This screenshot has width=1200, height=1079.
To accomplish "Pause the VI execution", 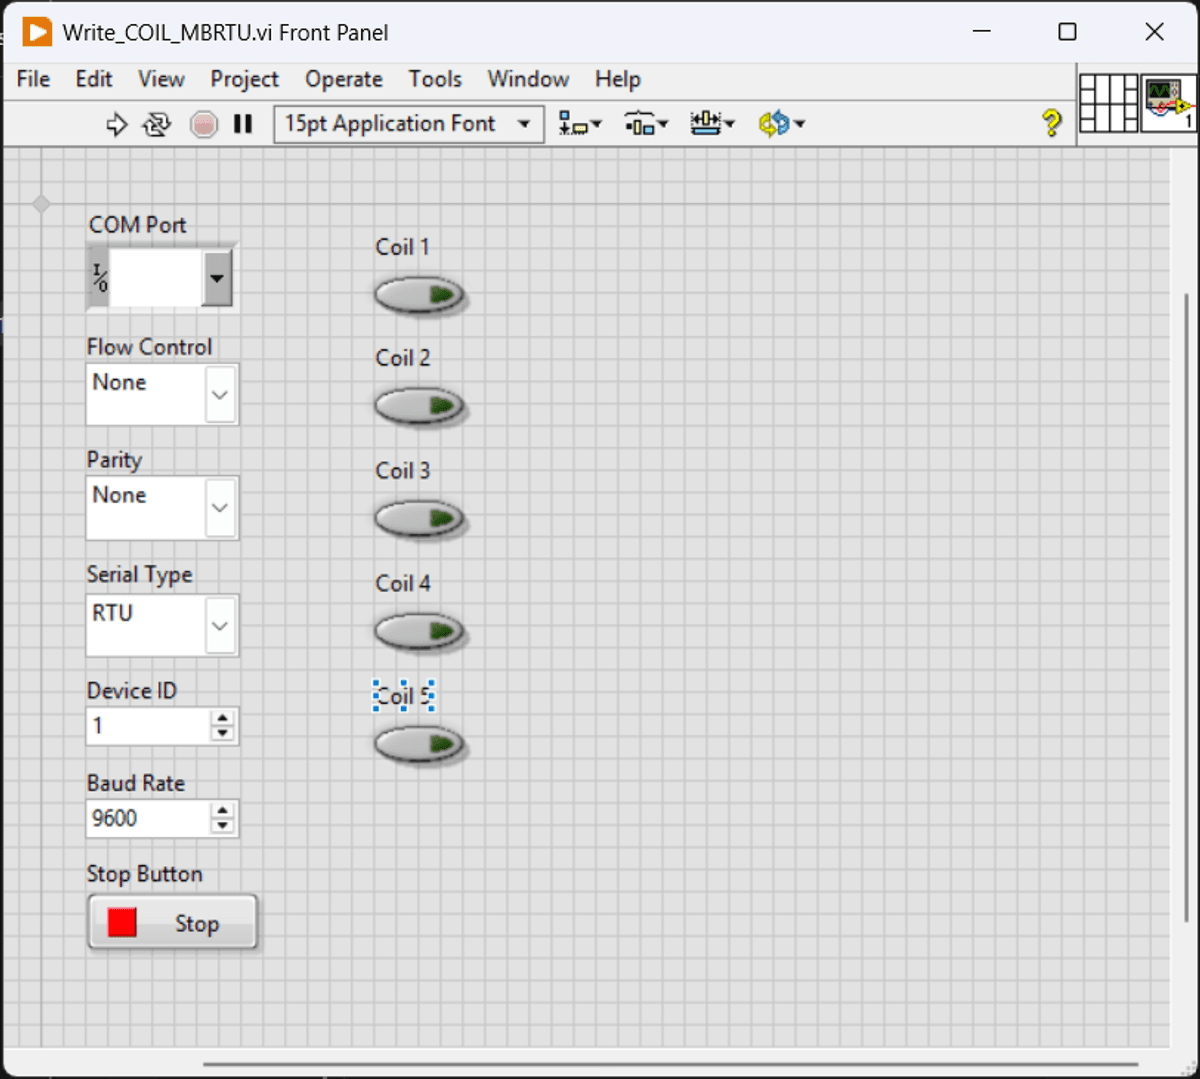I will 243,124.
